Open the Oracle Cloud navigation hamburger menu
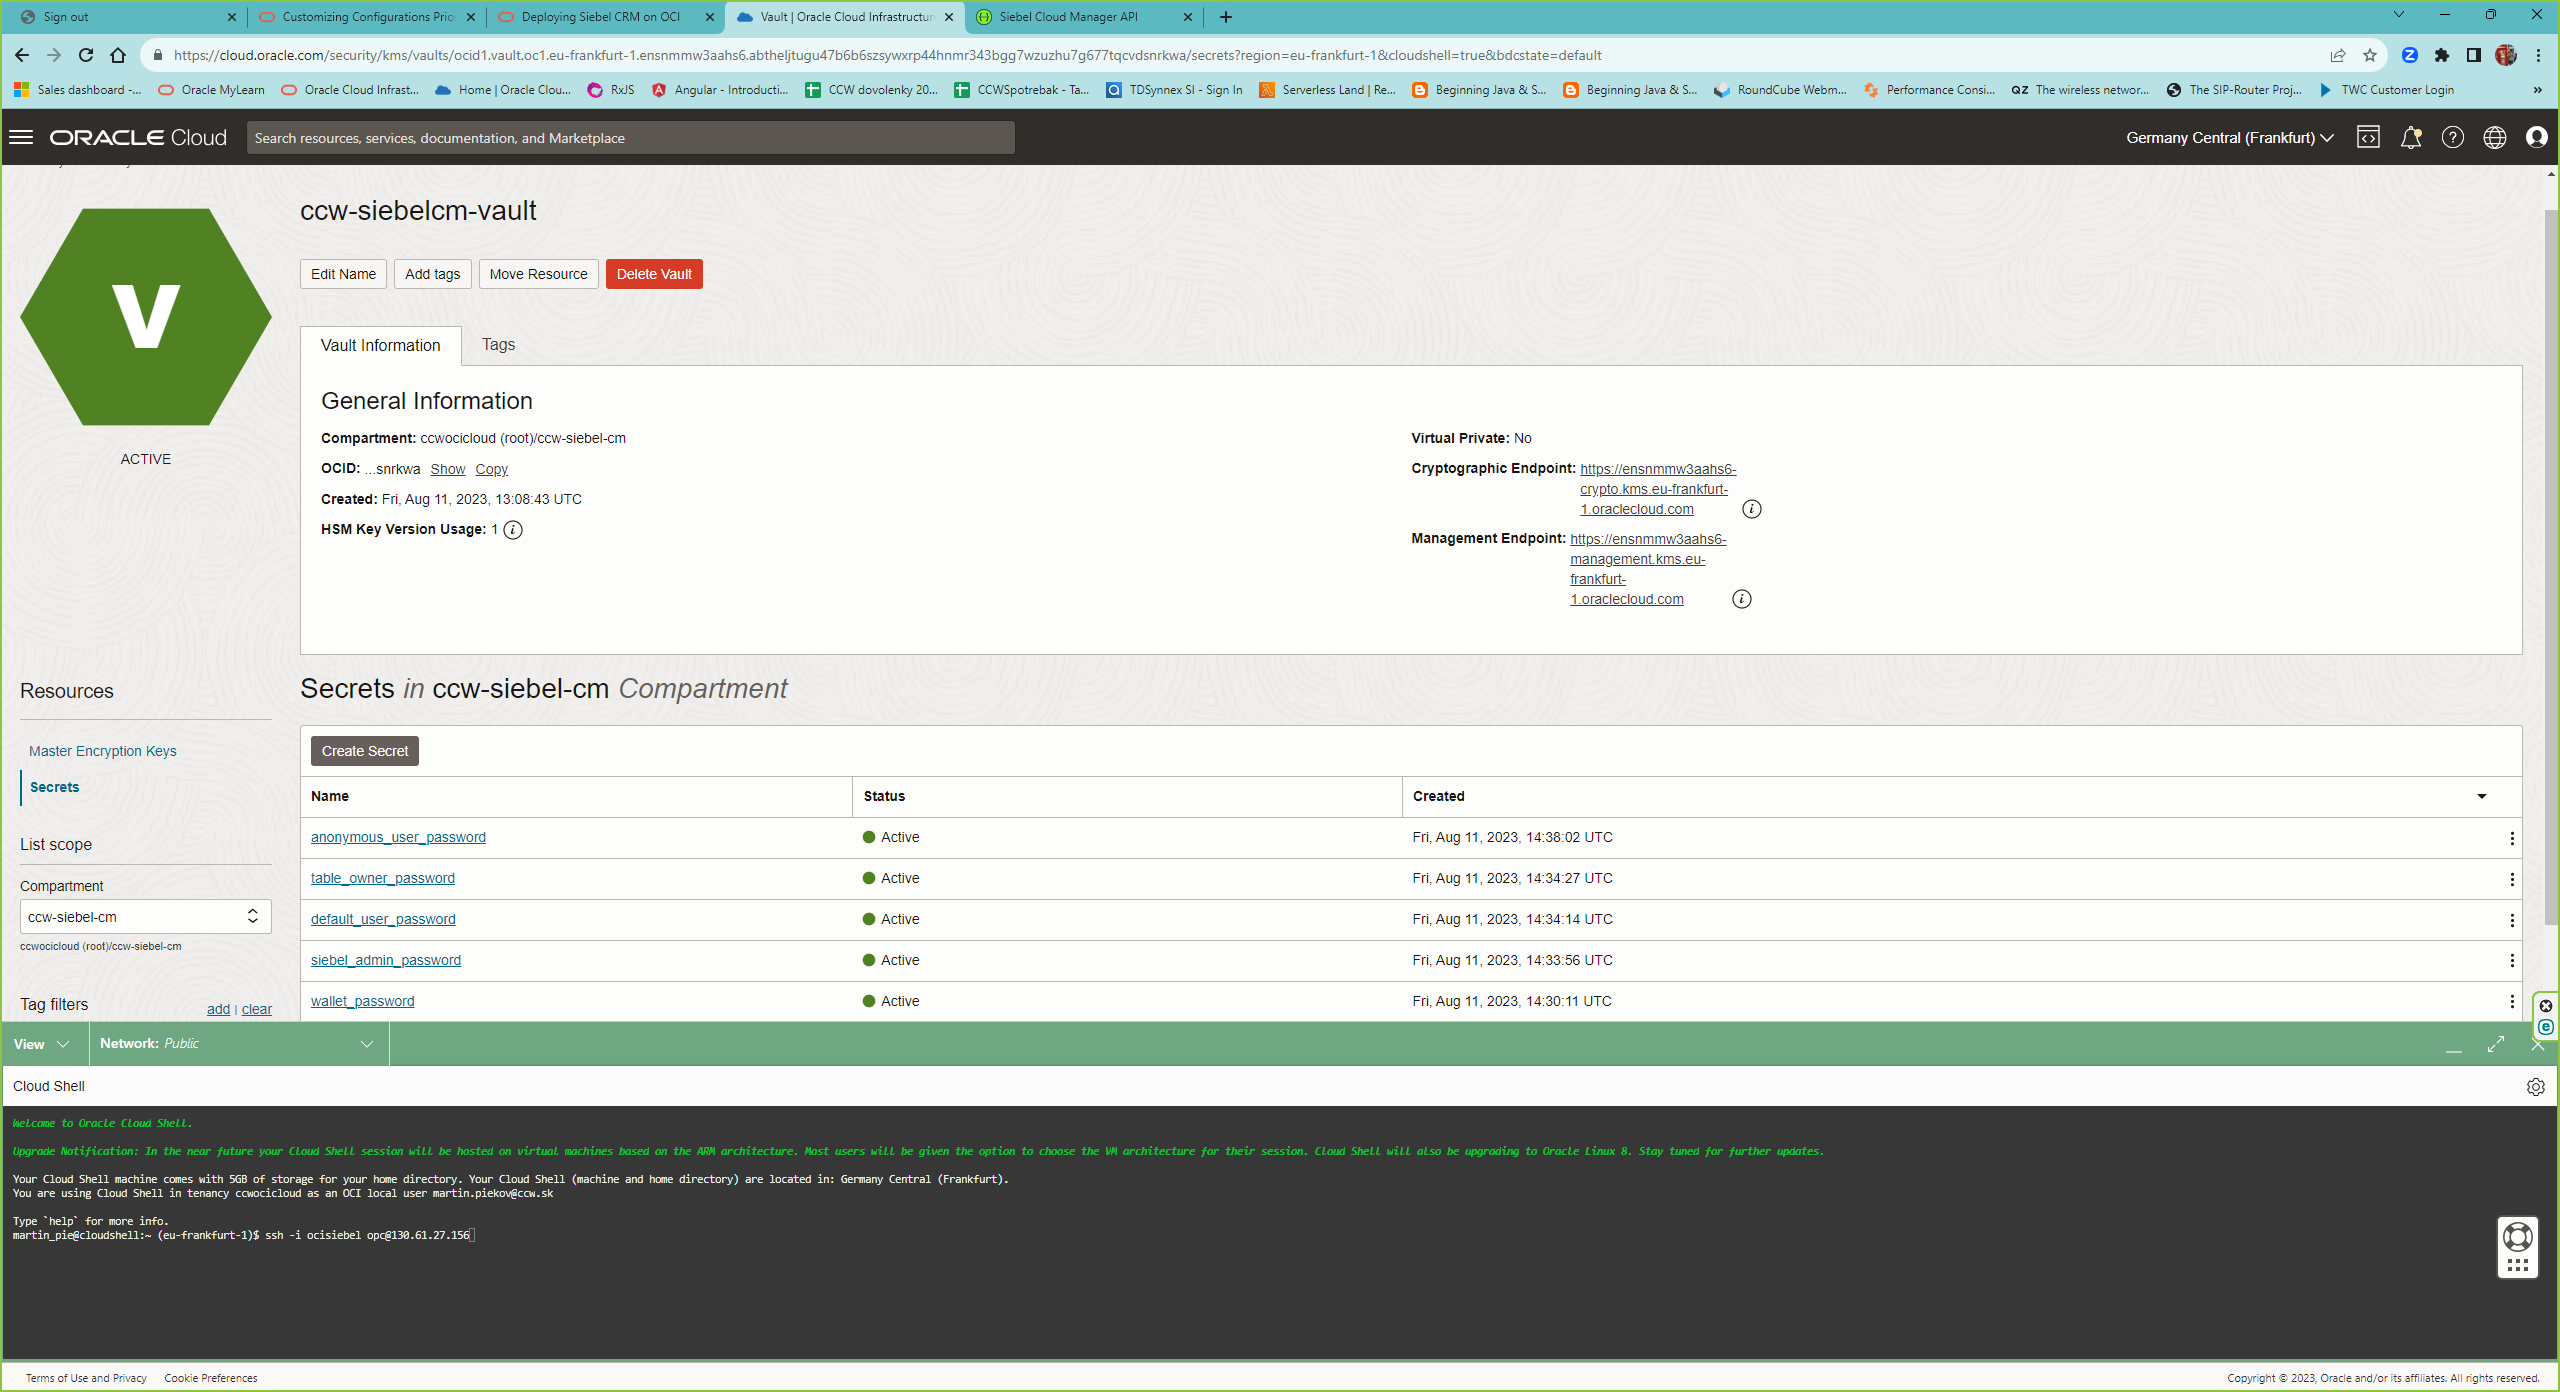This screenshot has height=1392, width=2560. click(x=21, y=137)
